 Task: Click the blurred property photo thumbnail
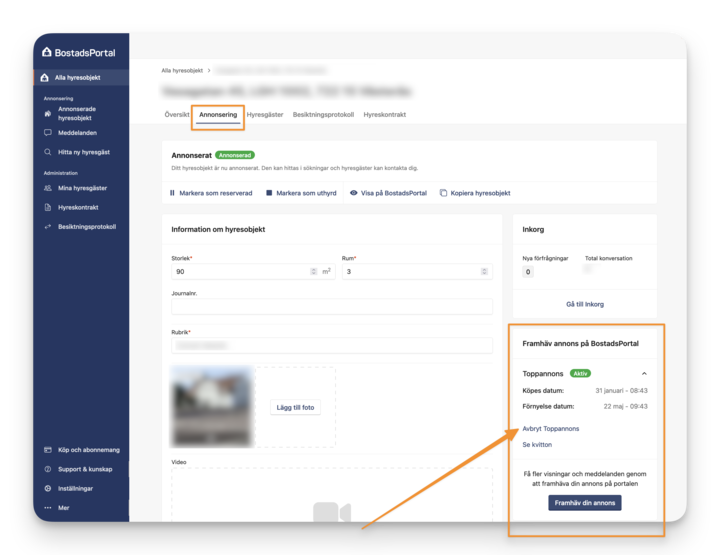click(212, 406)
